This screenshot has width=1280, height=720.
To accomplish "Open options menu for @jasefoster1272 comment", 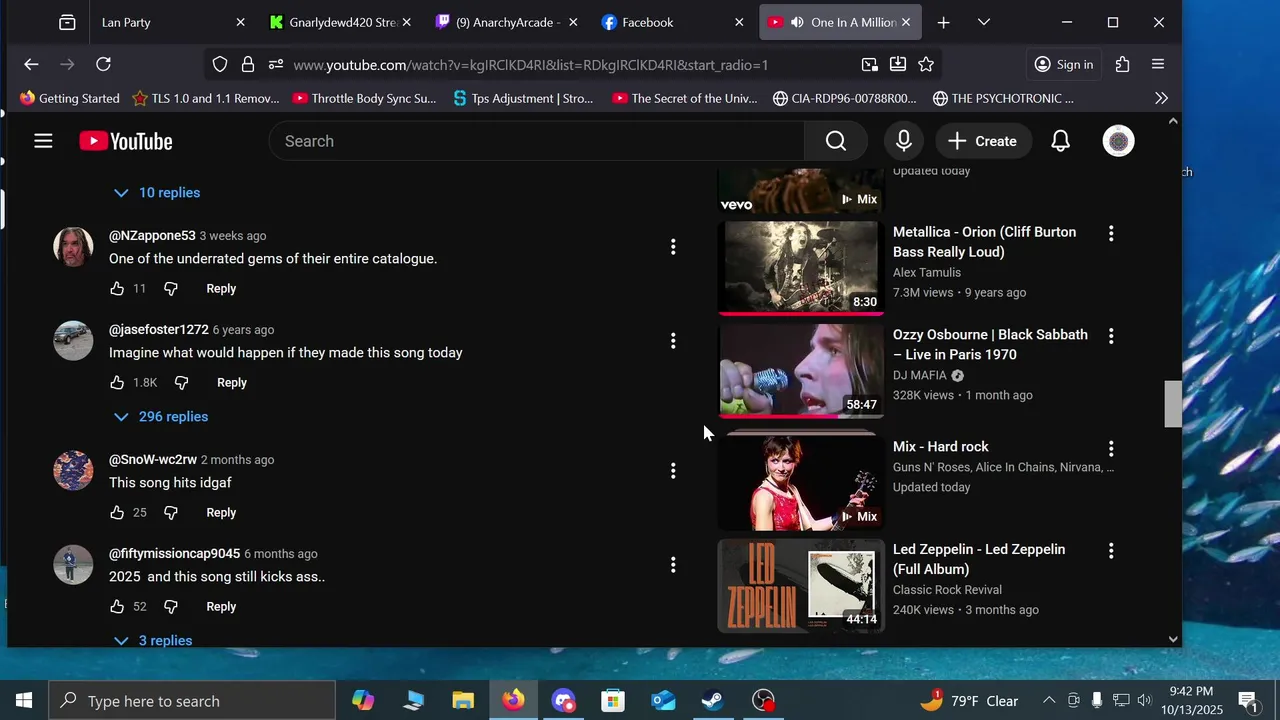I will (673, 341).
